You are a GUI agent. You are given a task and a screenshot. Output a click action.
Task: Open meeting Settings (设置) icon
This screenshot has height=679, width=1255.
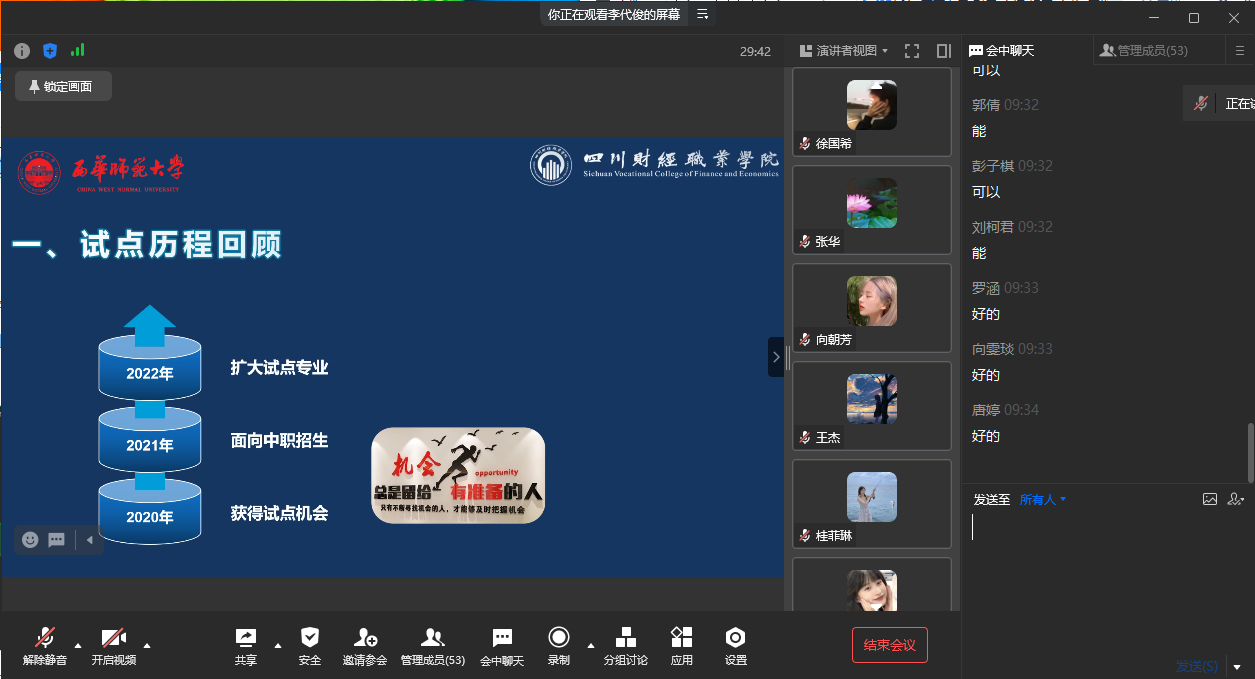tap(735, 638)
